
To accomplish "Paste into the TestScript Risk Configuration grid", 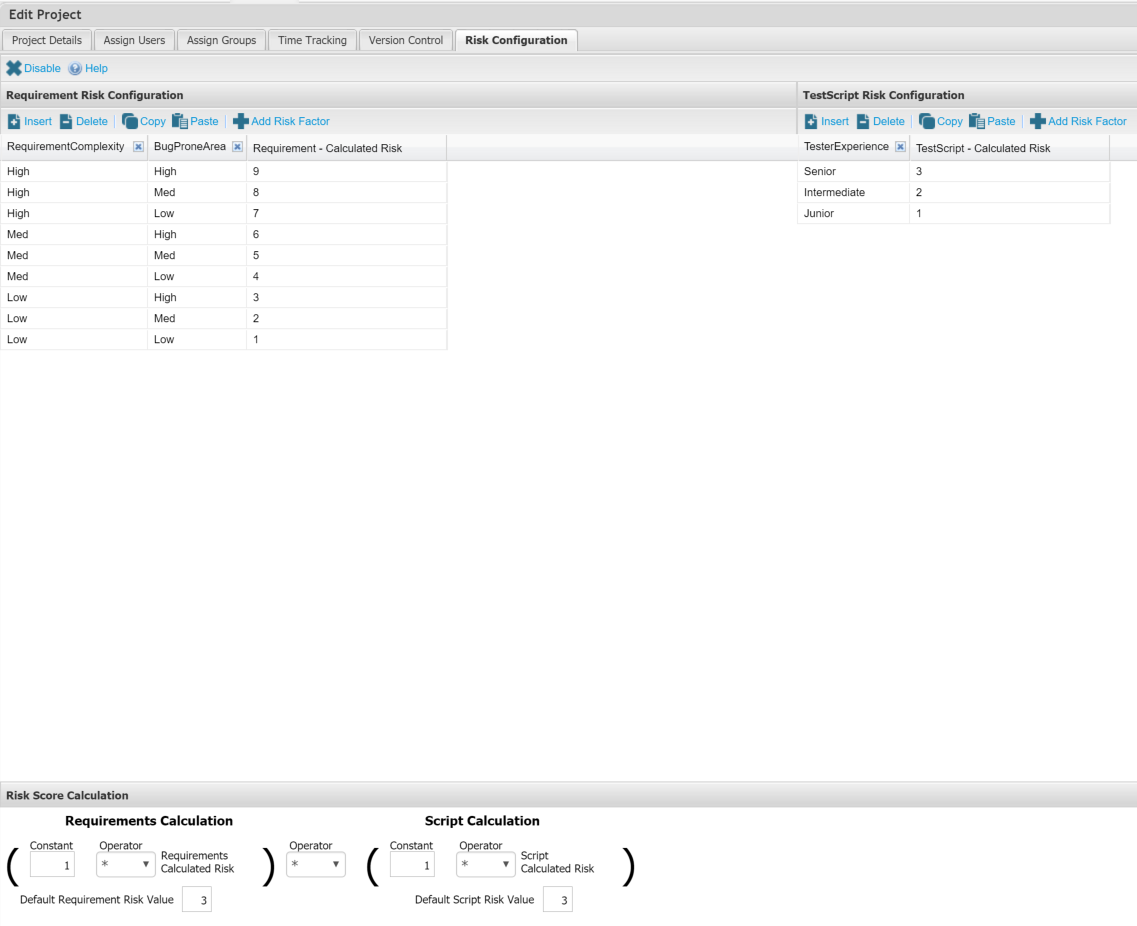I will pos(992,121).
